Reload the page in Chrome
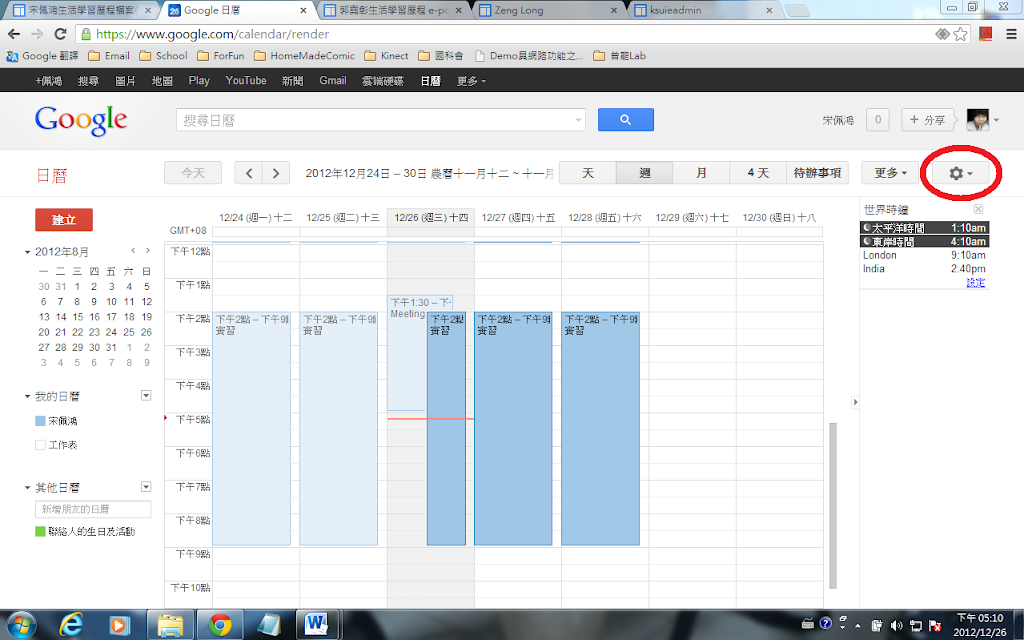 coord(60,34)
